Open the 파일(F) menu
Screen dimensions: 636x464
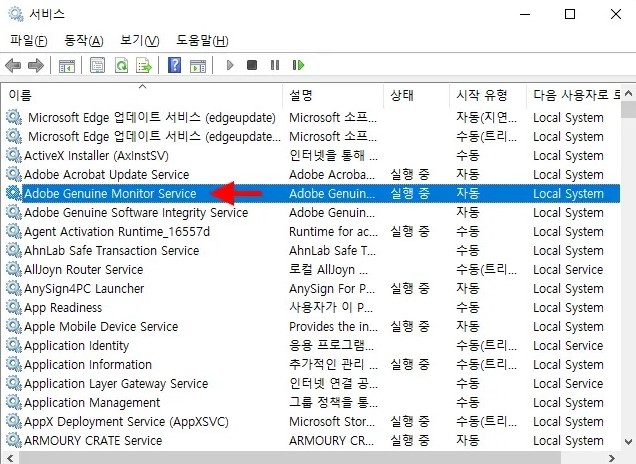click(28, 41)
